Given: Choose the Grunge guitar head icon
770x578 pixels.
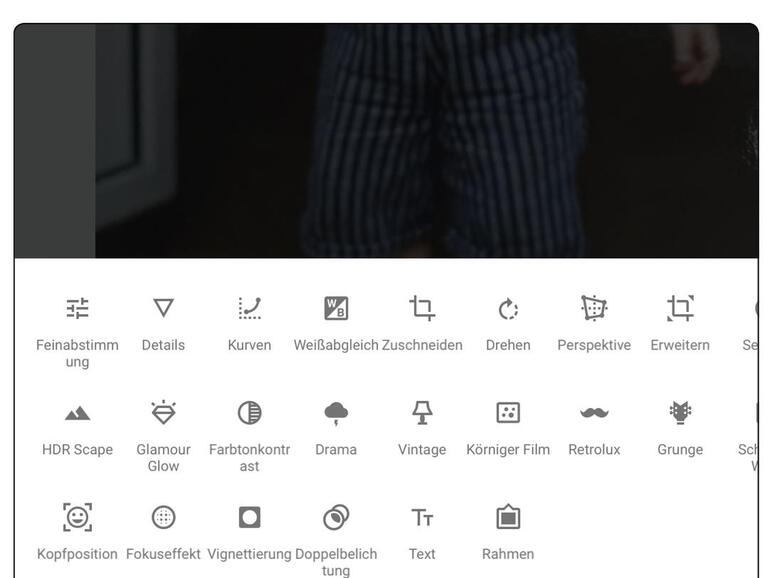Looking at the screenshot, I should pos(680,413).
